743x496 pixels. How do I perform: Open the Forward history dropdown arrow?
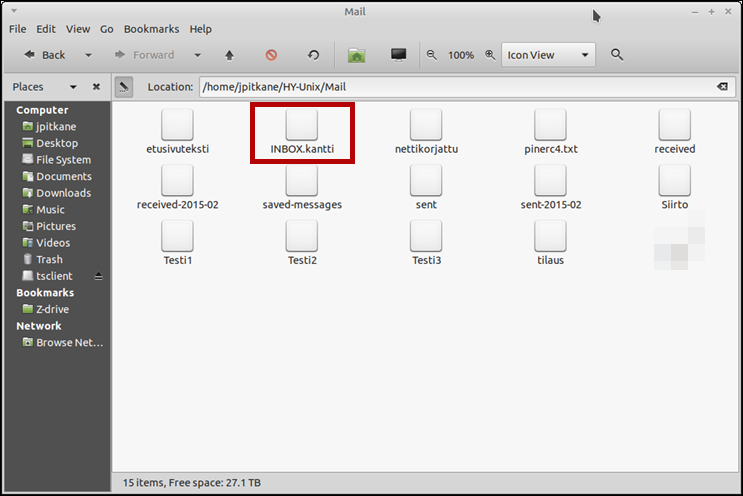pos(198,55)
